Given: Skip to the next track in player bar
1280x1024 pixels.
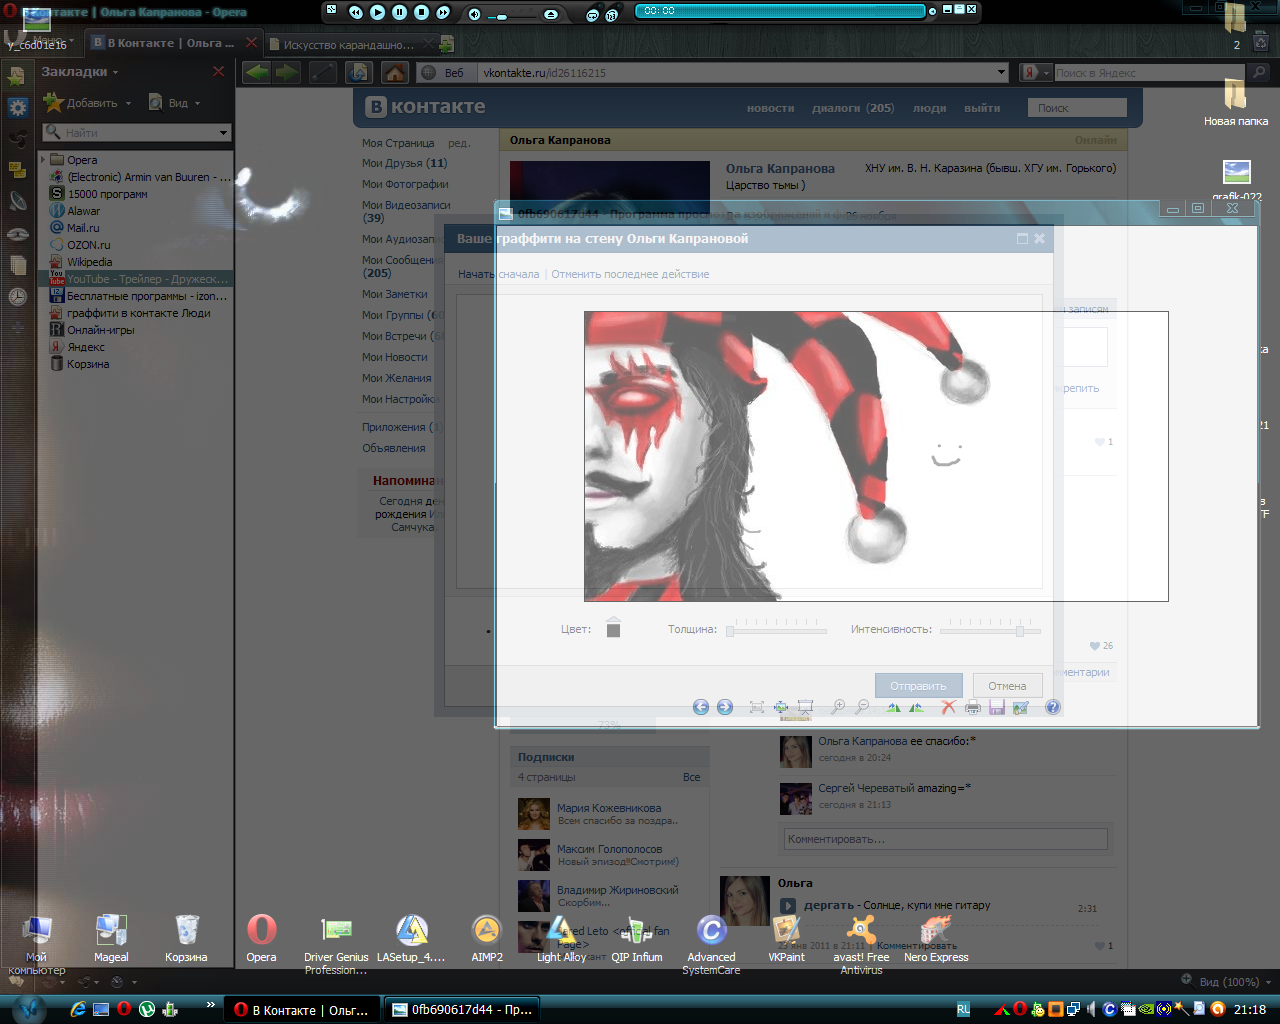Looking at the screenshot, I should [x=444, y=12].
